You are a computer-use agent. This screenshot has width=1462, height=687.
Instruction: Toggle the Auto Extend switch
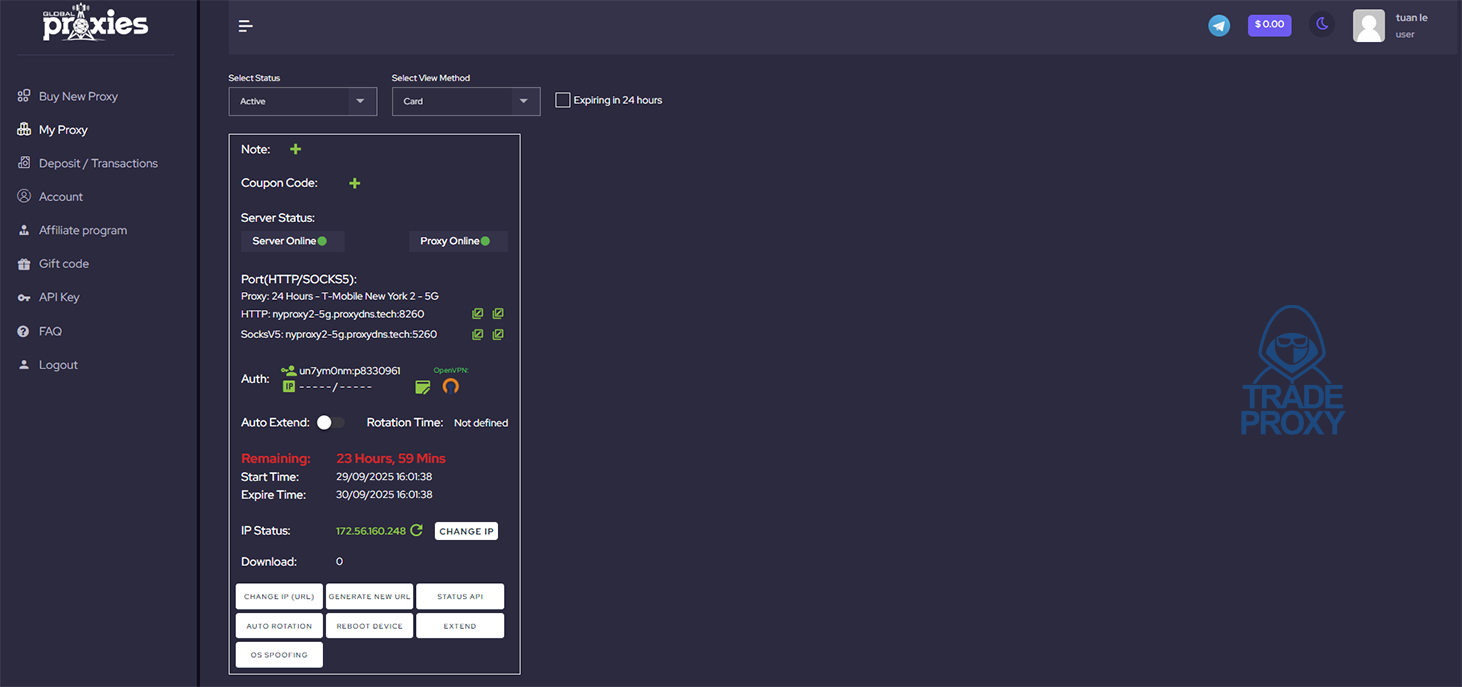pos(330,422)
